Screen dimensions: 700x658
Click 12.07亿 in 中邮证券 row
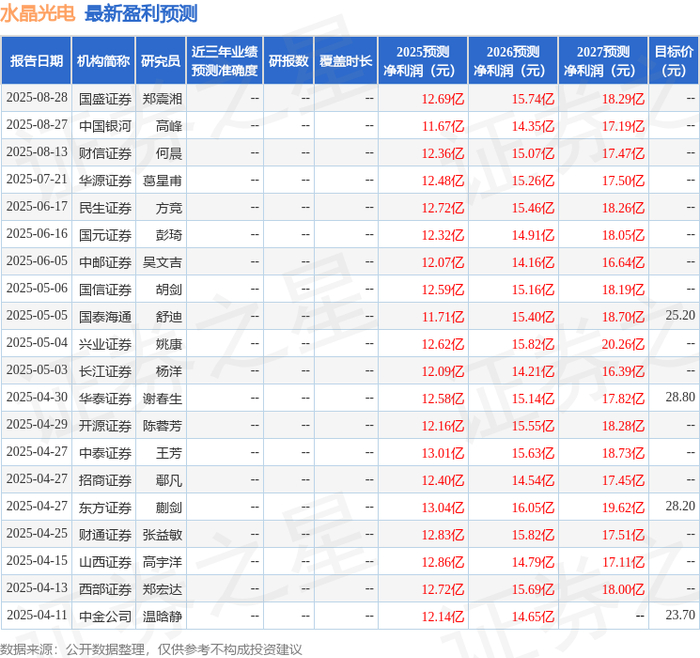coord(443,262)
